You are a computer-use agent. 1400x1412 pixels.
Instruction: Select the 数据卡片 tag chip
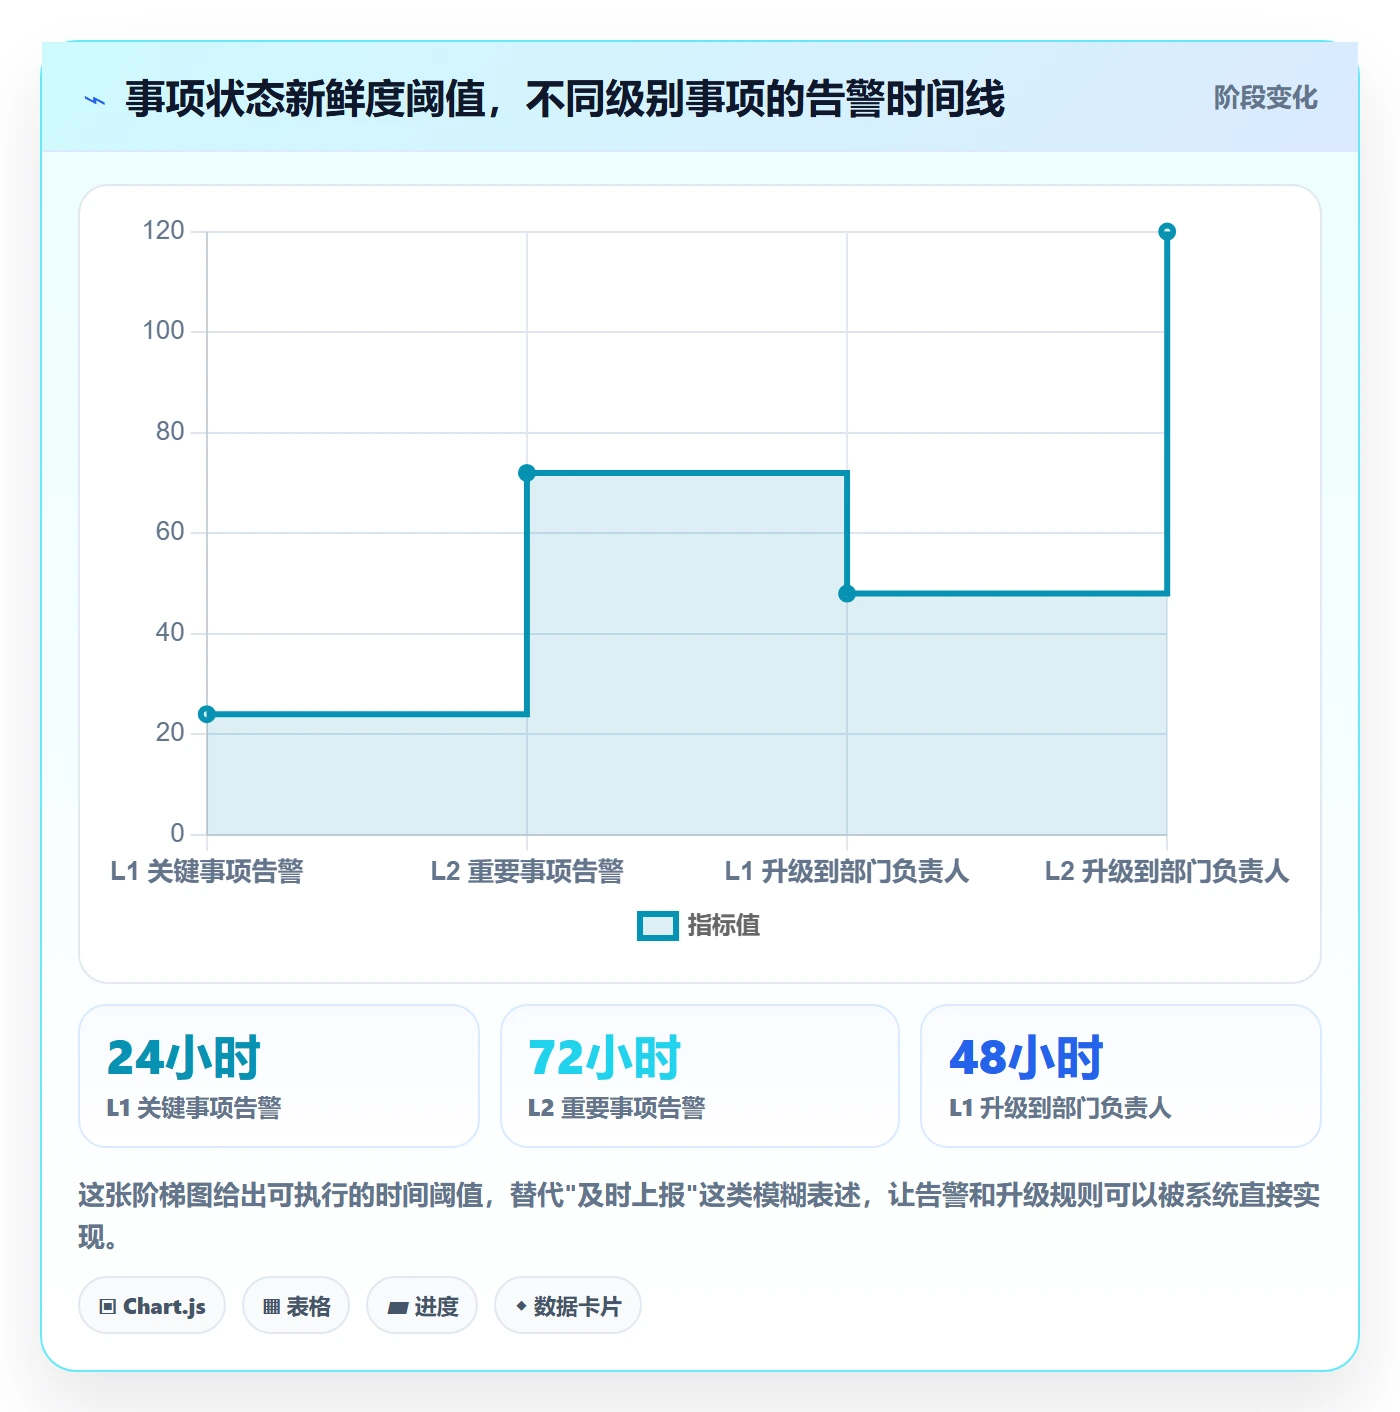point(568,1306)
